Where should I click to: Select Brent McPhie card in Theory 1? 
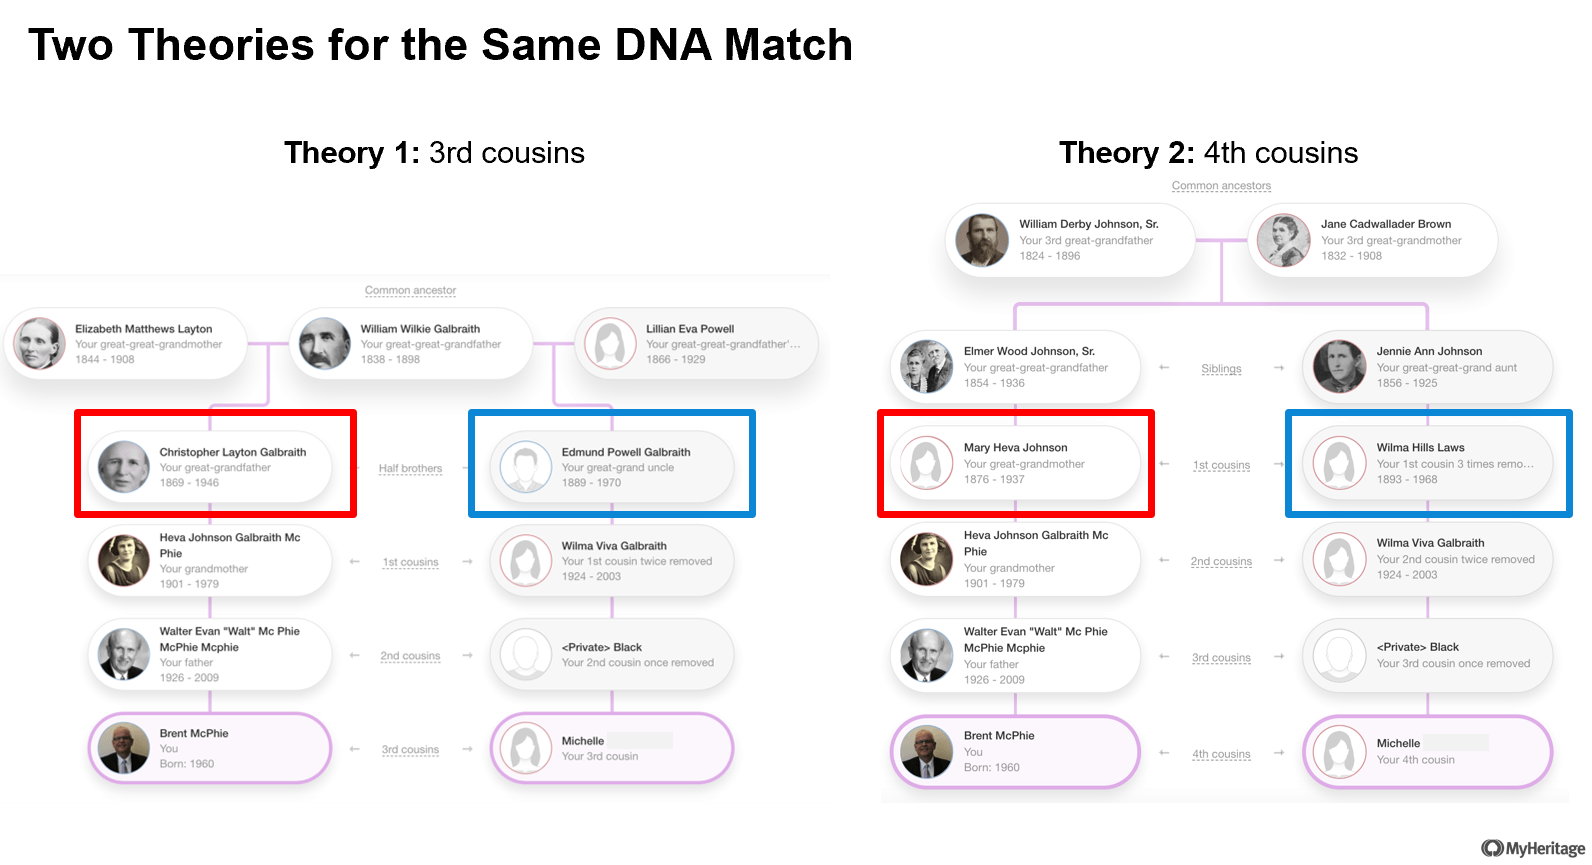tap(210, 748)
